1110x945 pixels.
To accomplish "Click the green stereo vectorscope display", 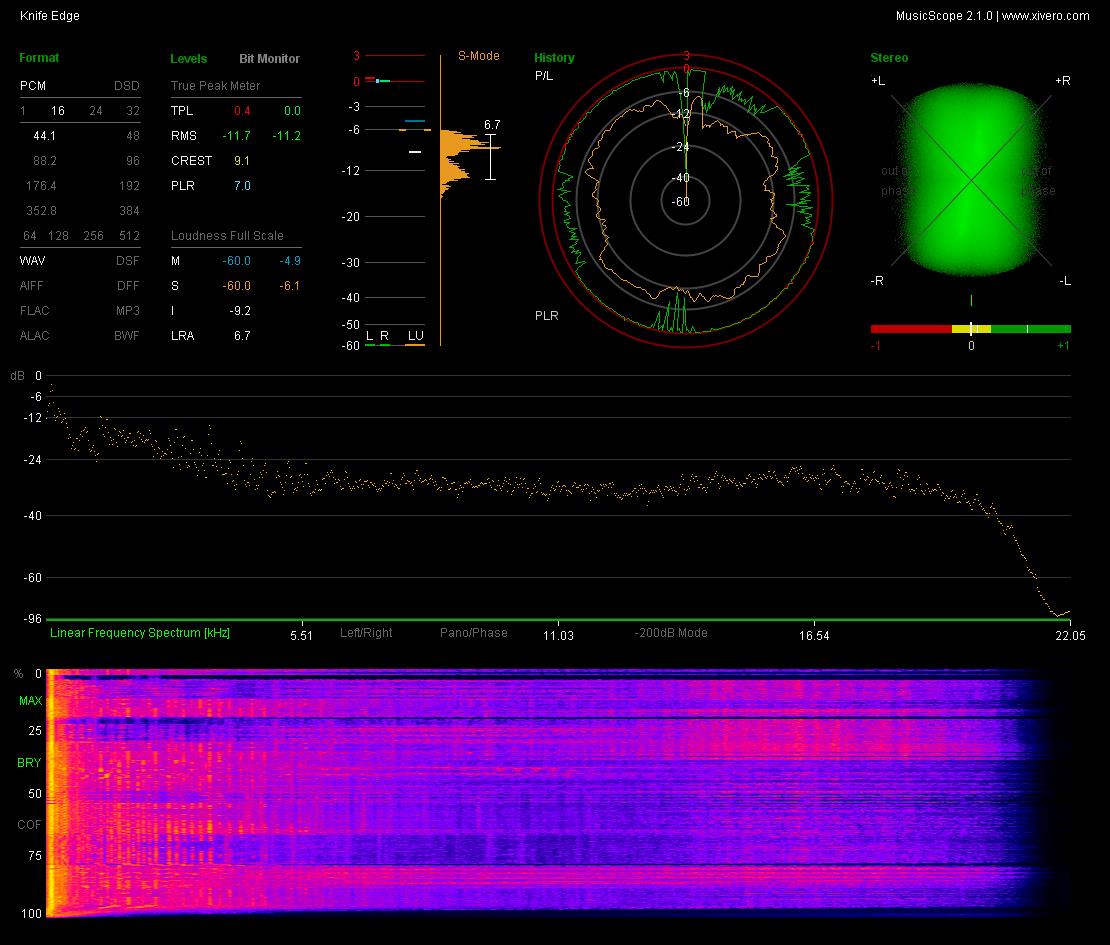I will pyautogui.click(x=971, y=180).
